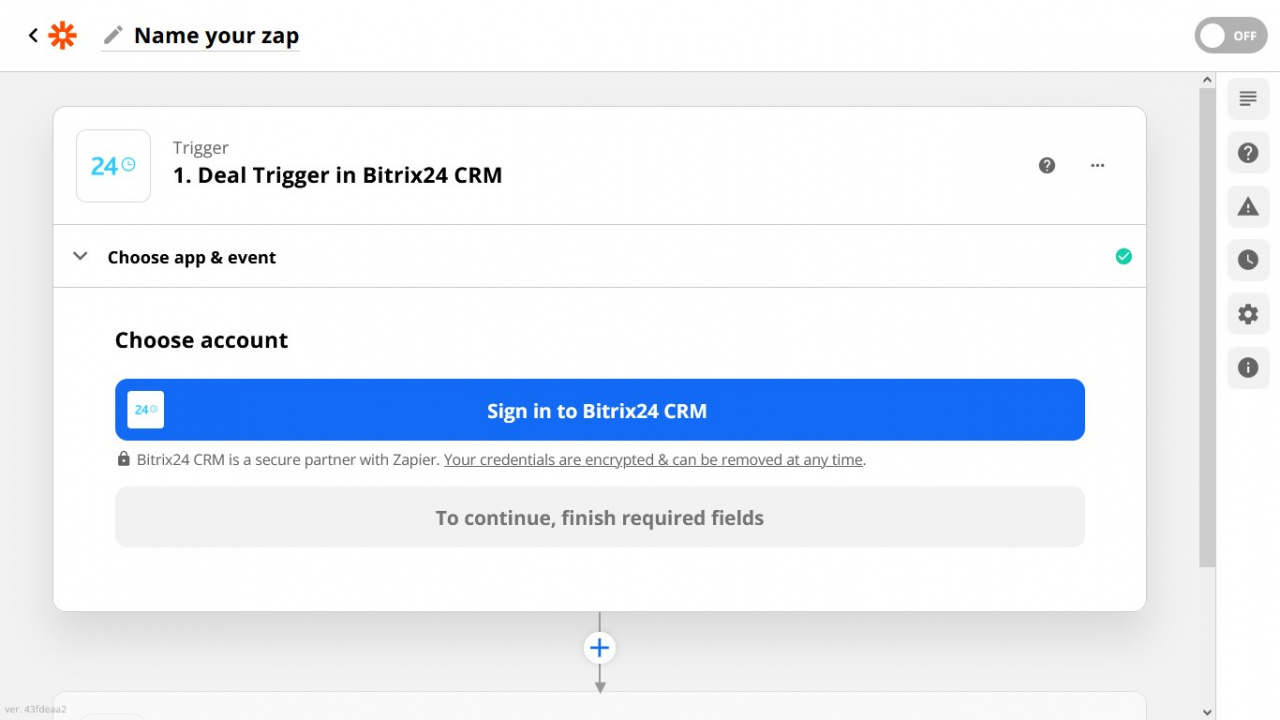The width and height of the screenshot is (1280, 720).
Task: Click 'To continue, finish required fields' button
Action: 600,517
